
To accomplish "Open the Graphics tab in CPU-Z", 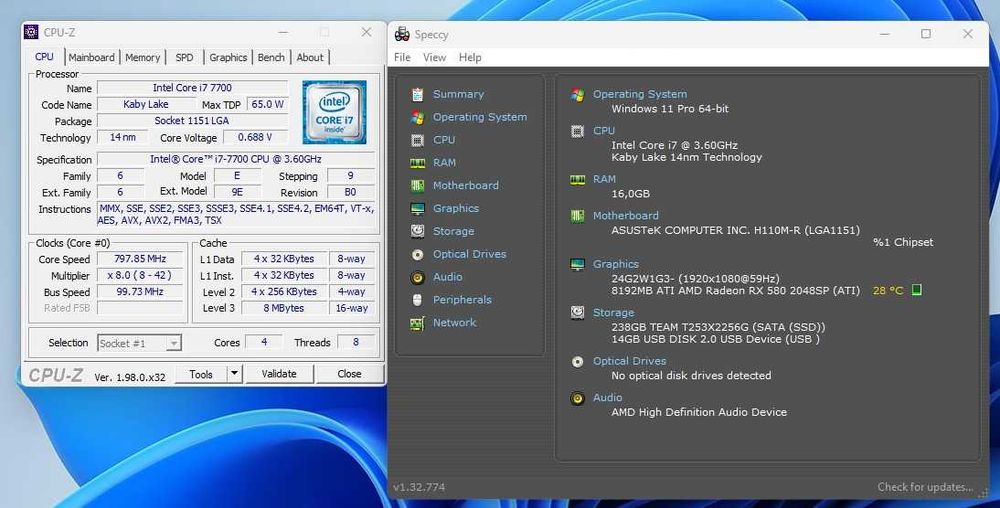I will click(x=228, y=57).
